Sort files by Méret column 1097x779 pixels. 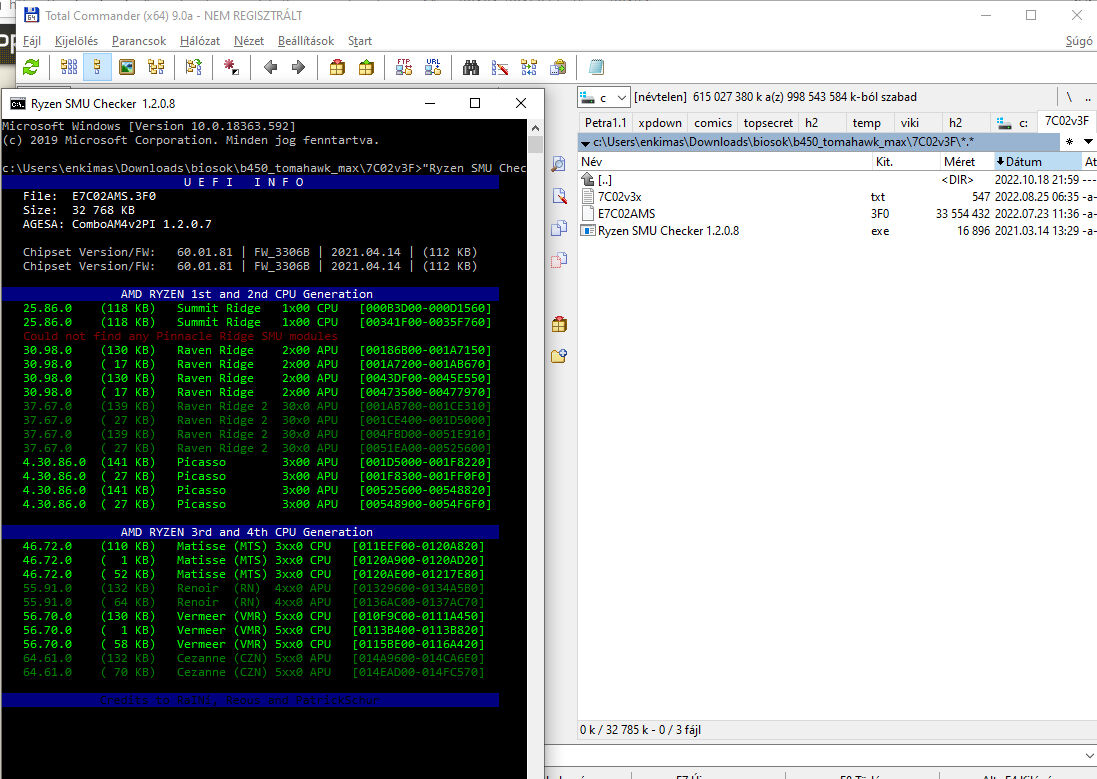(966, 162)
